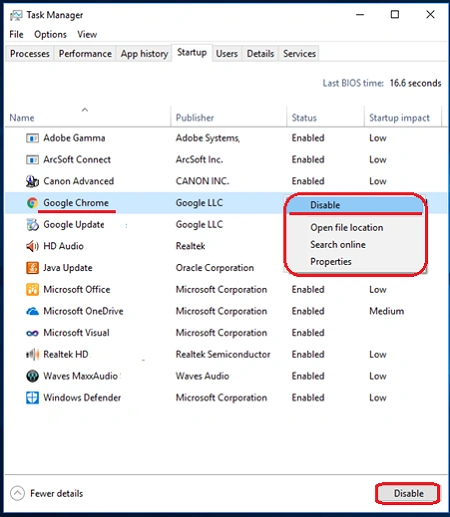
Task: Select the HD Audio entry name
Action: tap(63, 246)
